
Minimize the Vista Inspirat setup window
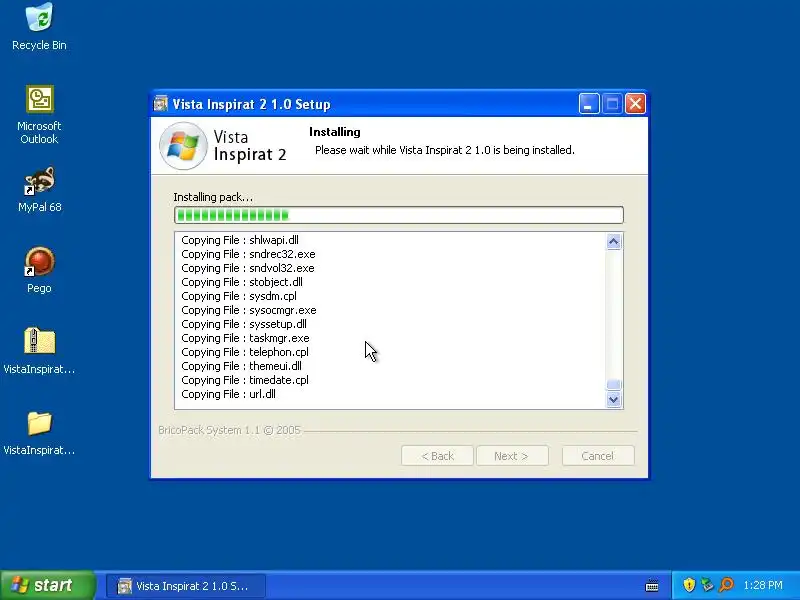point(589,104)
